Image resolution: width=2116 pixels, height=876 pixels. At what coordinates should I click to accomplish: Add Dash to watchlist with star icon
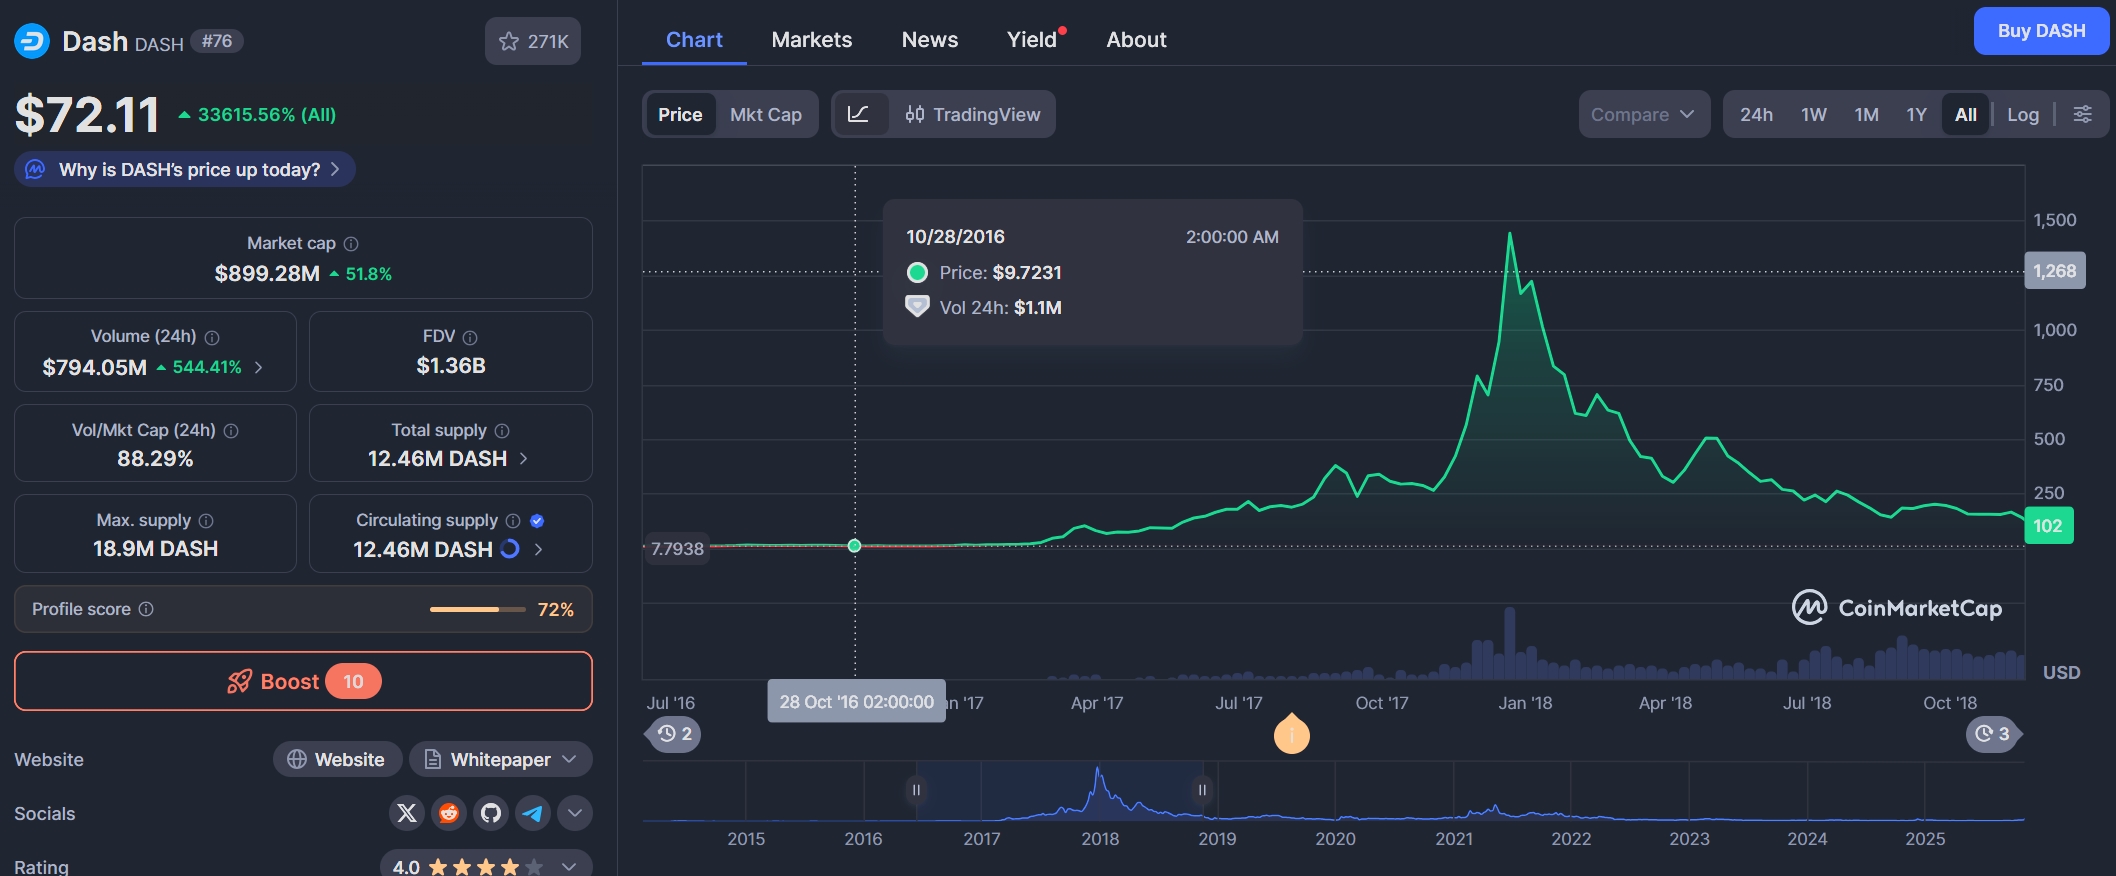click(x=532, y=41)
